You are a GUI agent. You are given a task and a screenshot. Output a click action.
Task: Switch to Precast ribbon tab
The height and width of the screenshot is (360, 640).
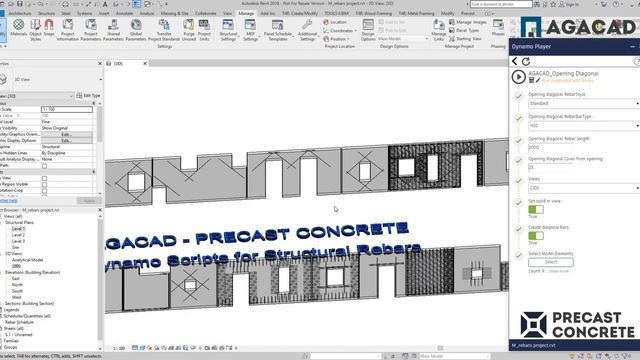(468, 13)
